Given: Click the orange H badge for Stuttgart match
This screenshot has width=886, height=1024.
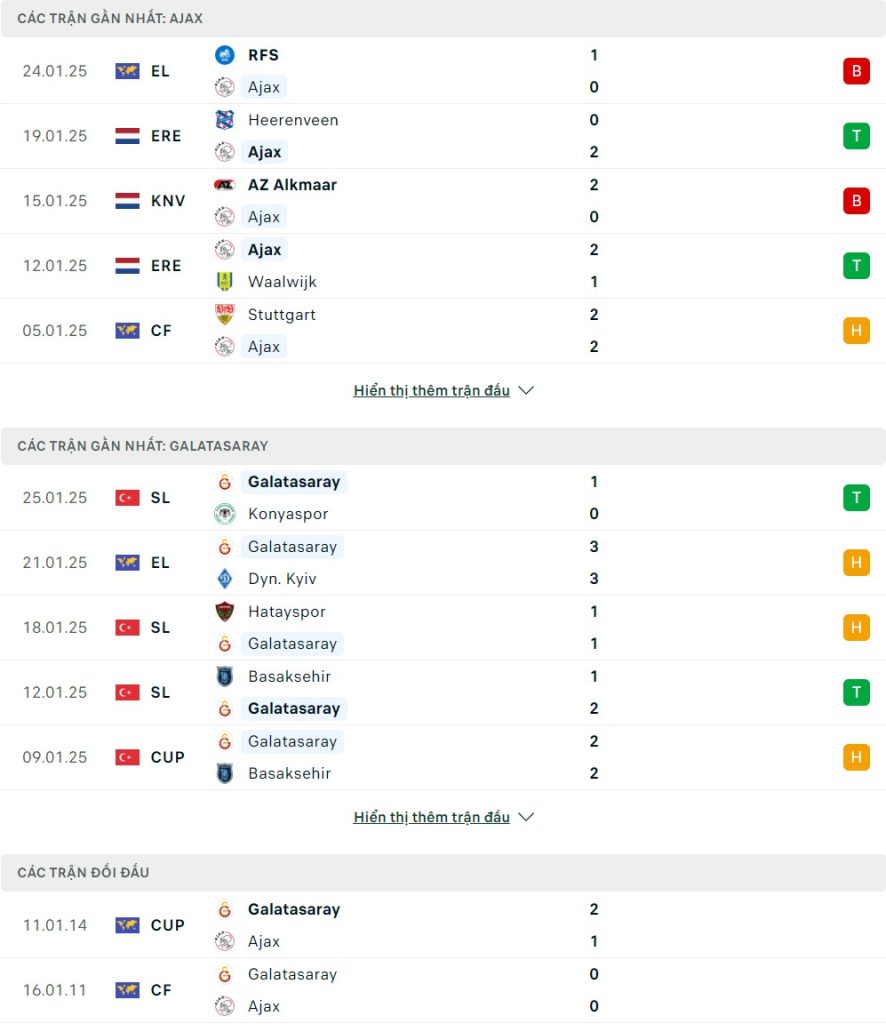Looking at the screenshot, I should [x=856, y=330].
